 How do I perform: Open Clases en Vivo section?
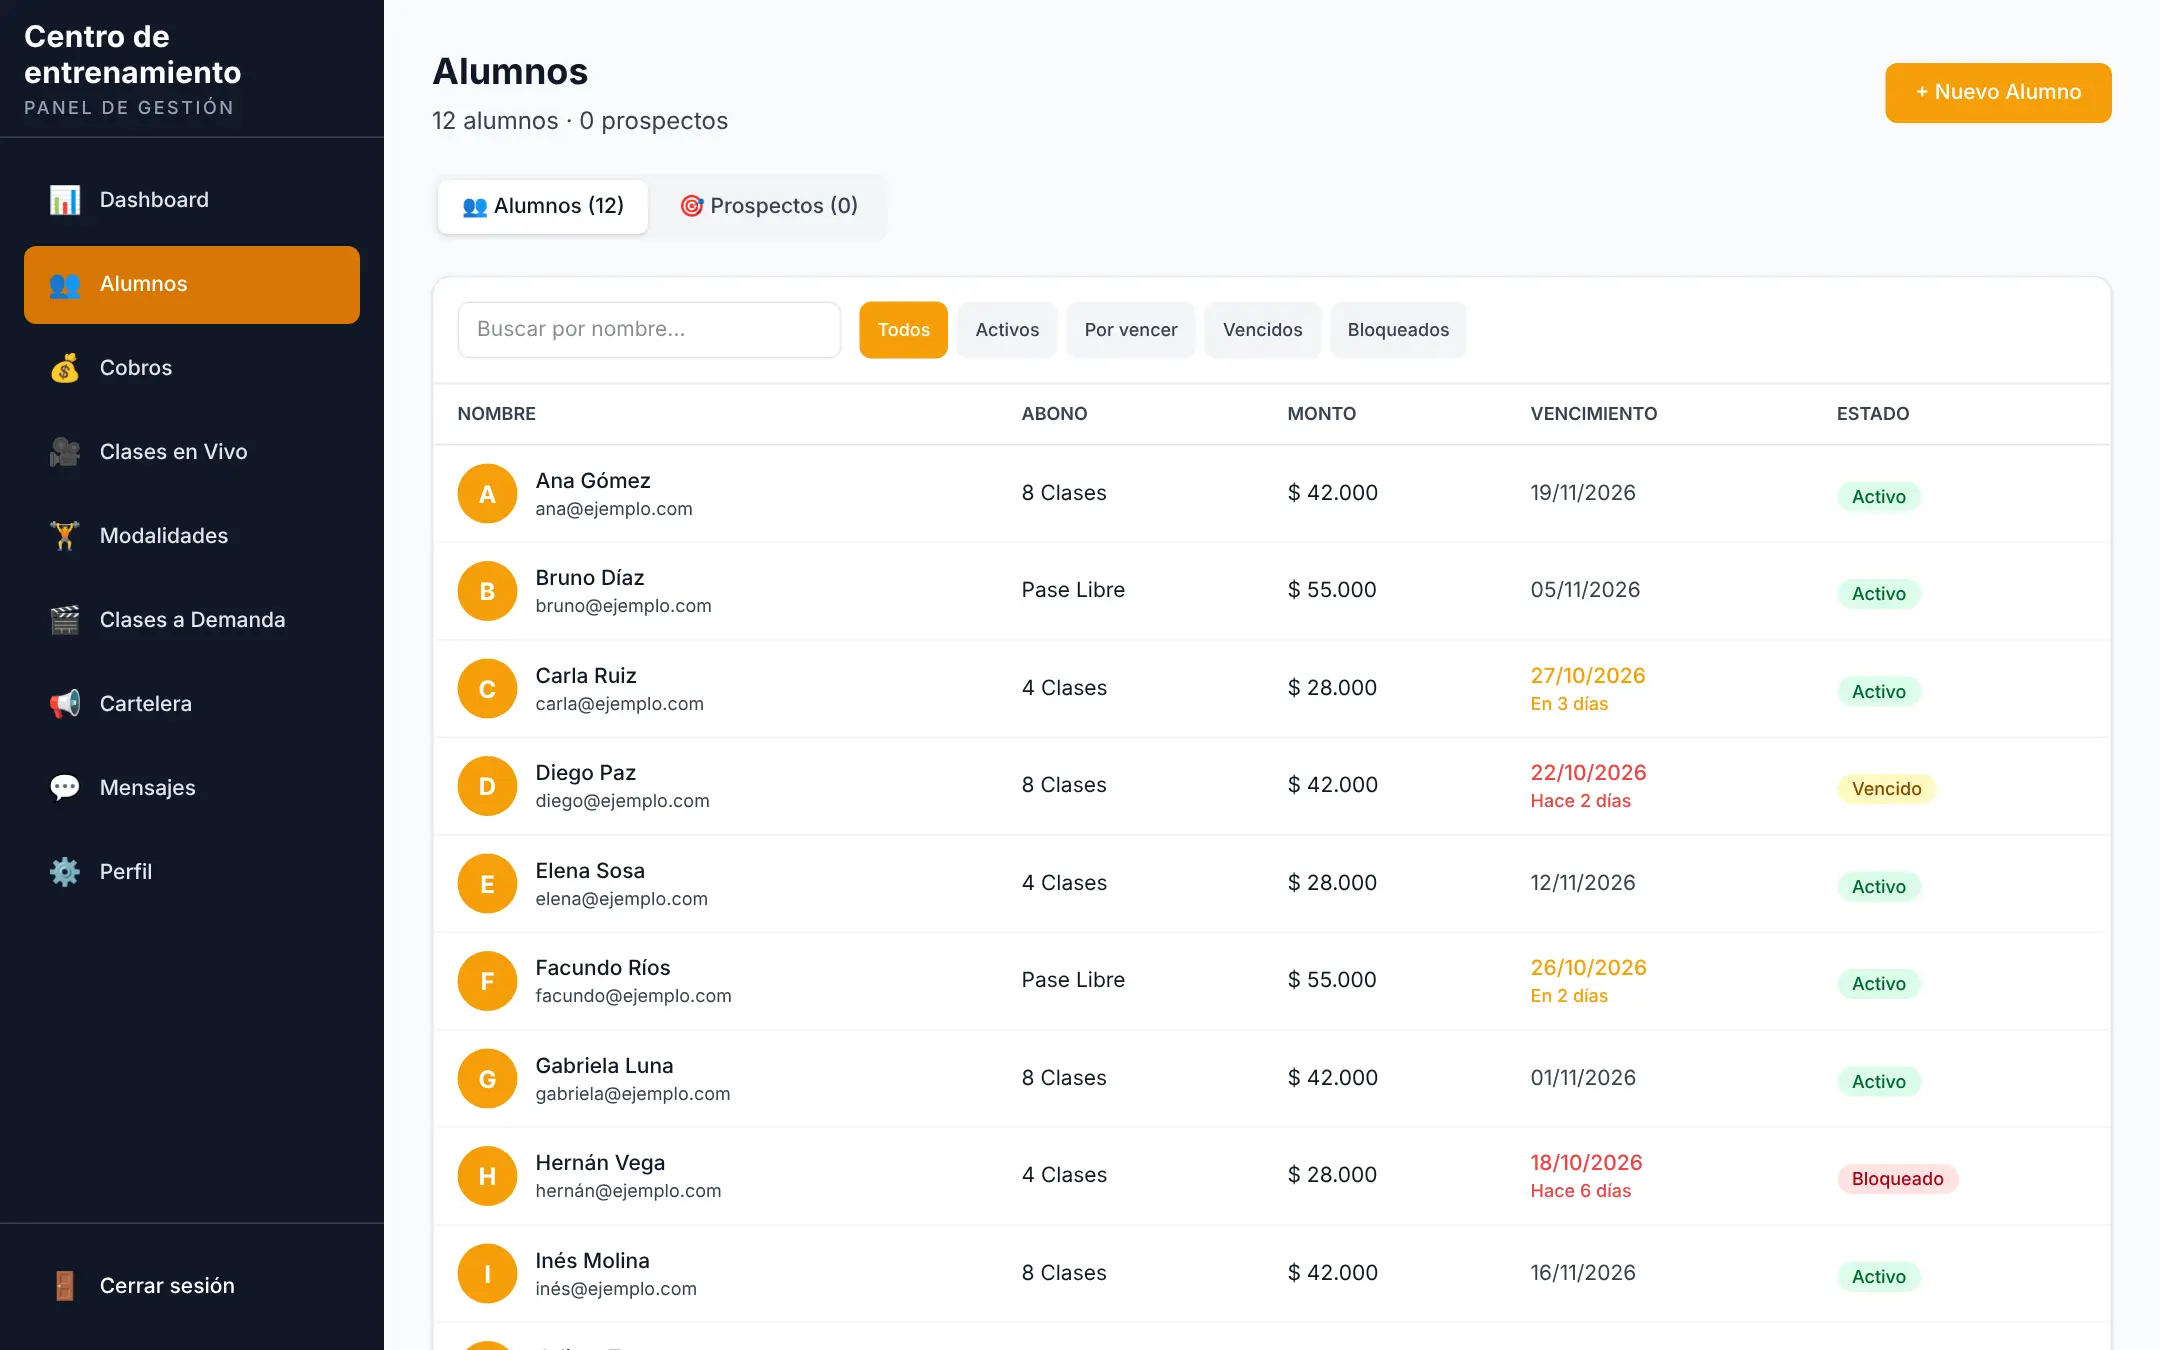click(192, 452)
